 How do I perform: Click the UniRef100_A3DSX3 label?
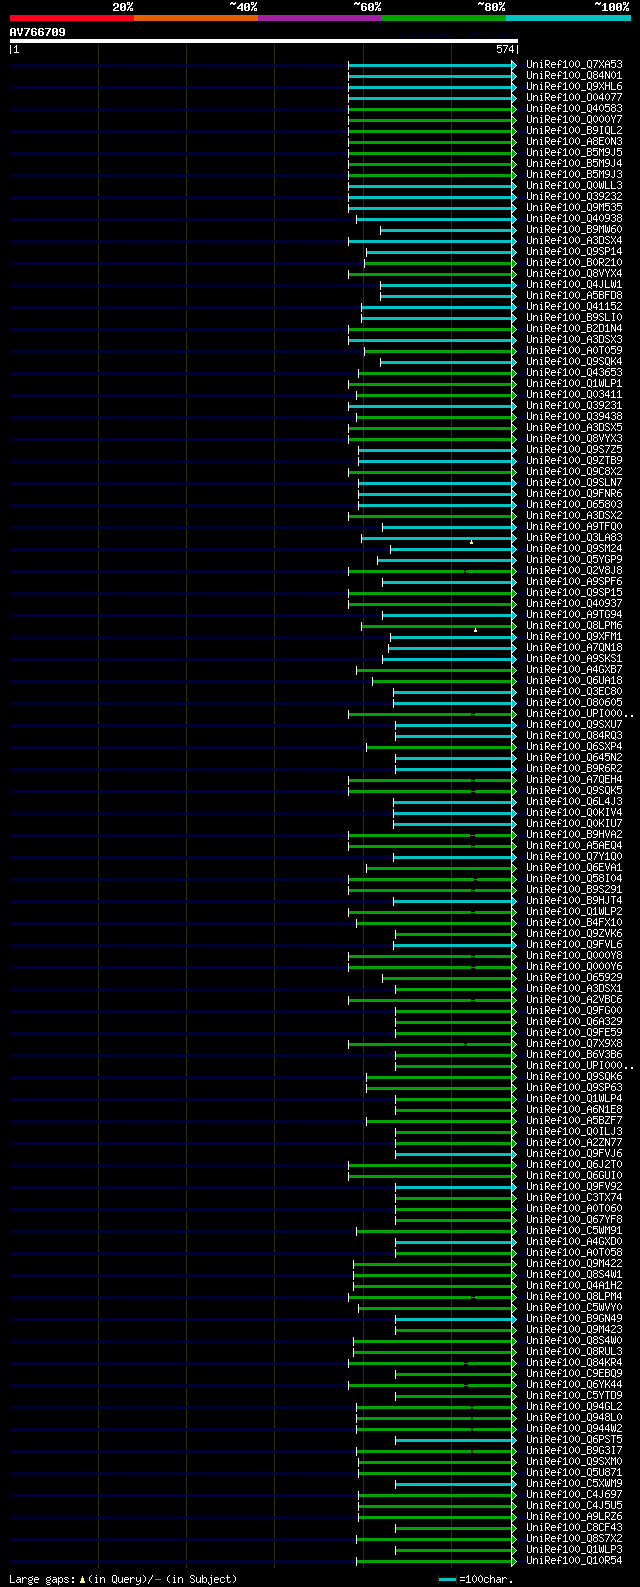[x=574, y=339]
